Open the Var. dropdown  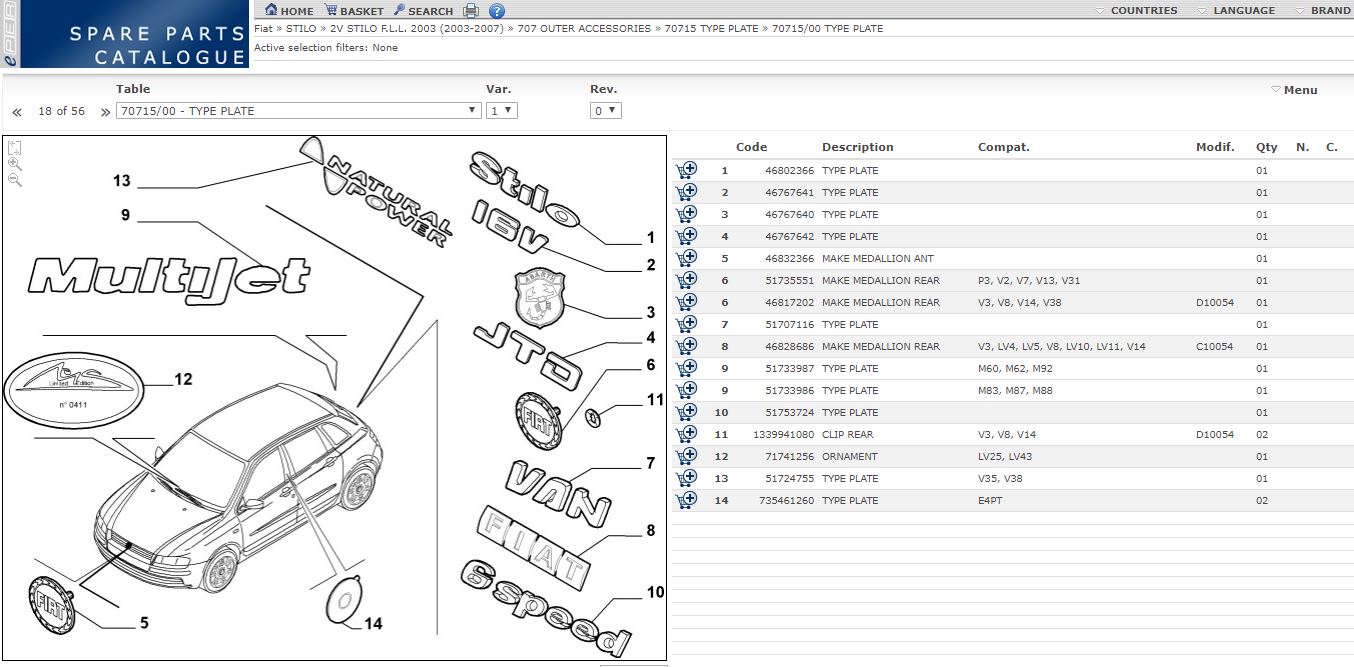[502, 111]
